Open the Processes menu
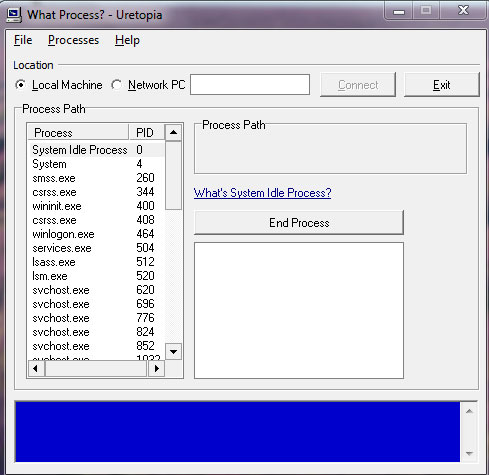 [73, 40]
